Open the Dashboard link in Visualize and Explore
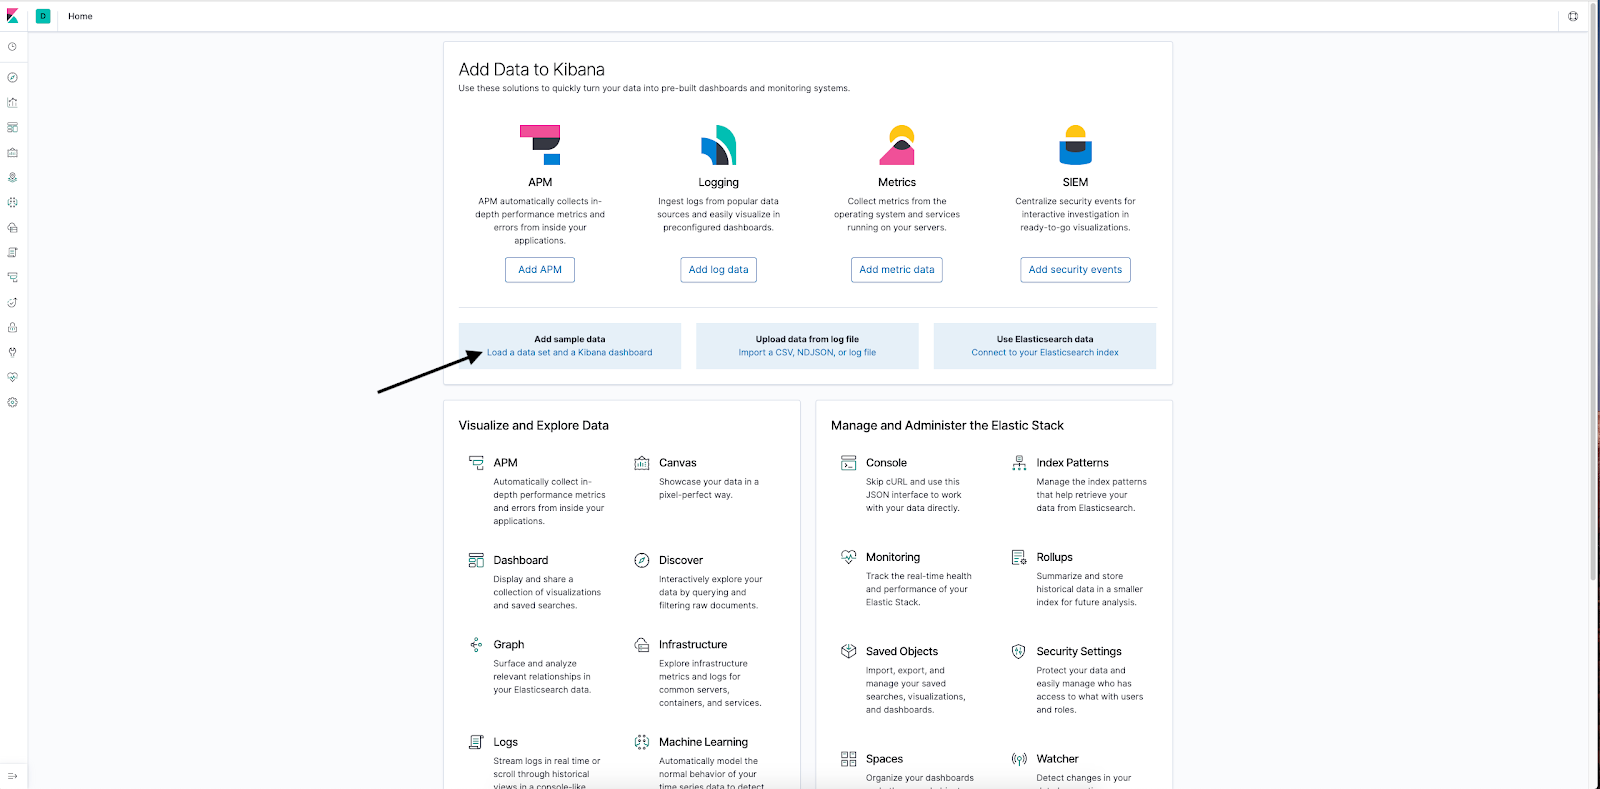The image size is (1600, 789). point(521,560)
